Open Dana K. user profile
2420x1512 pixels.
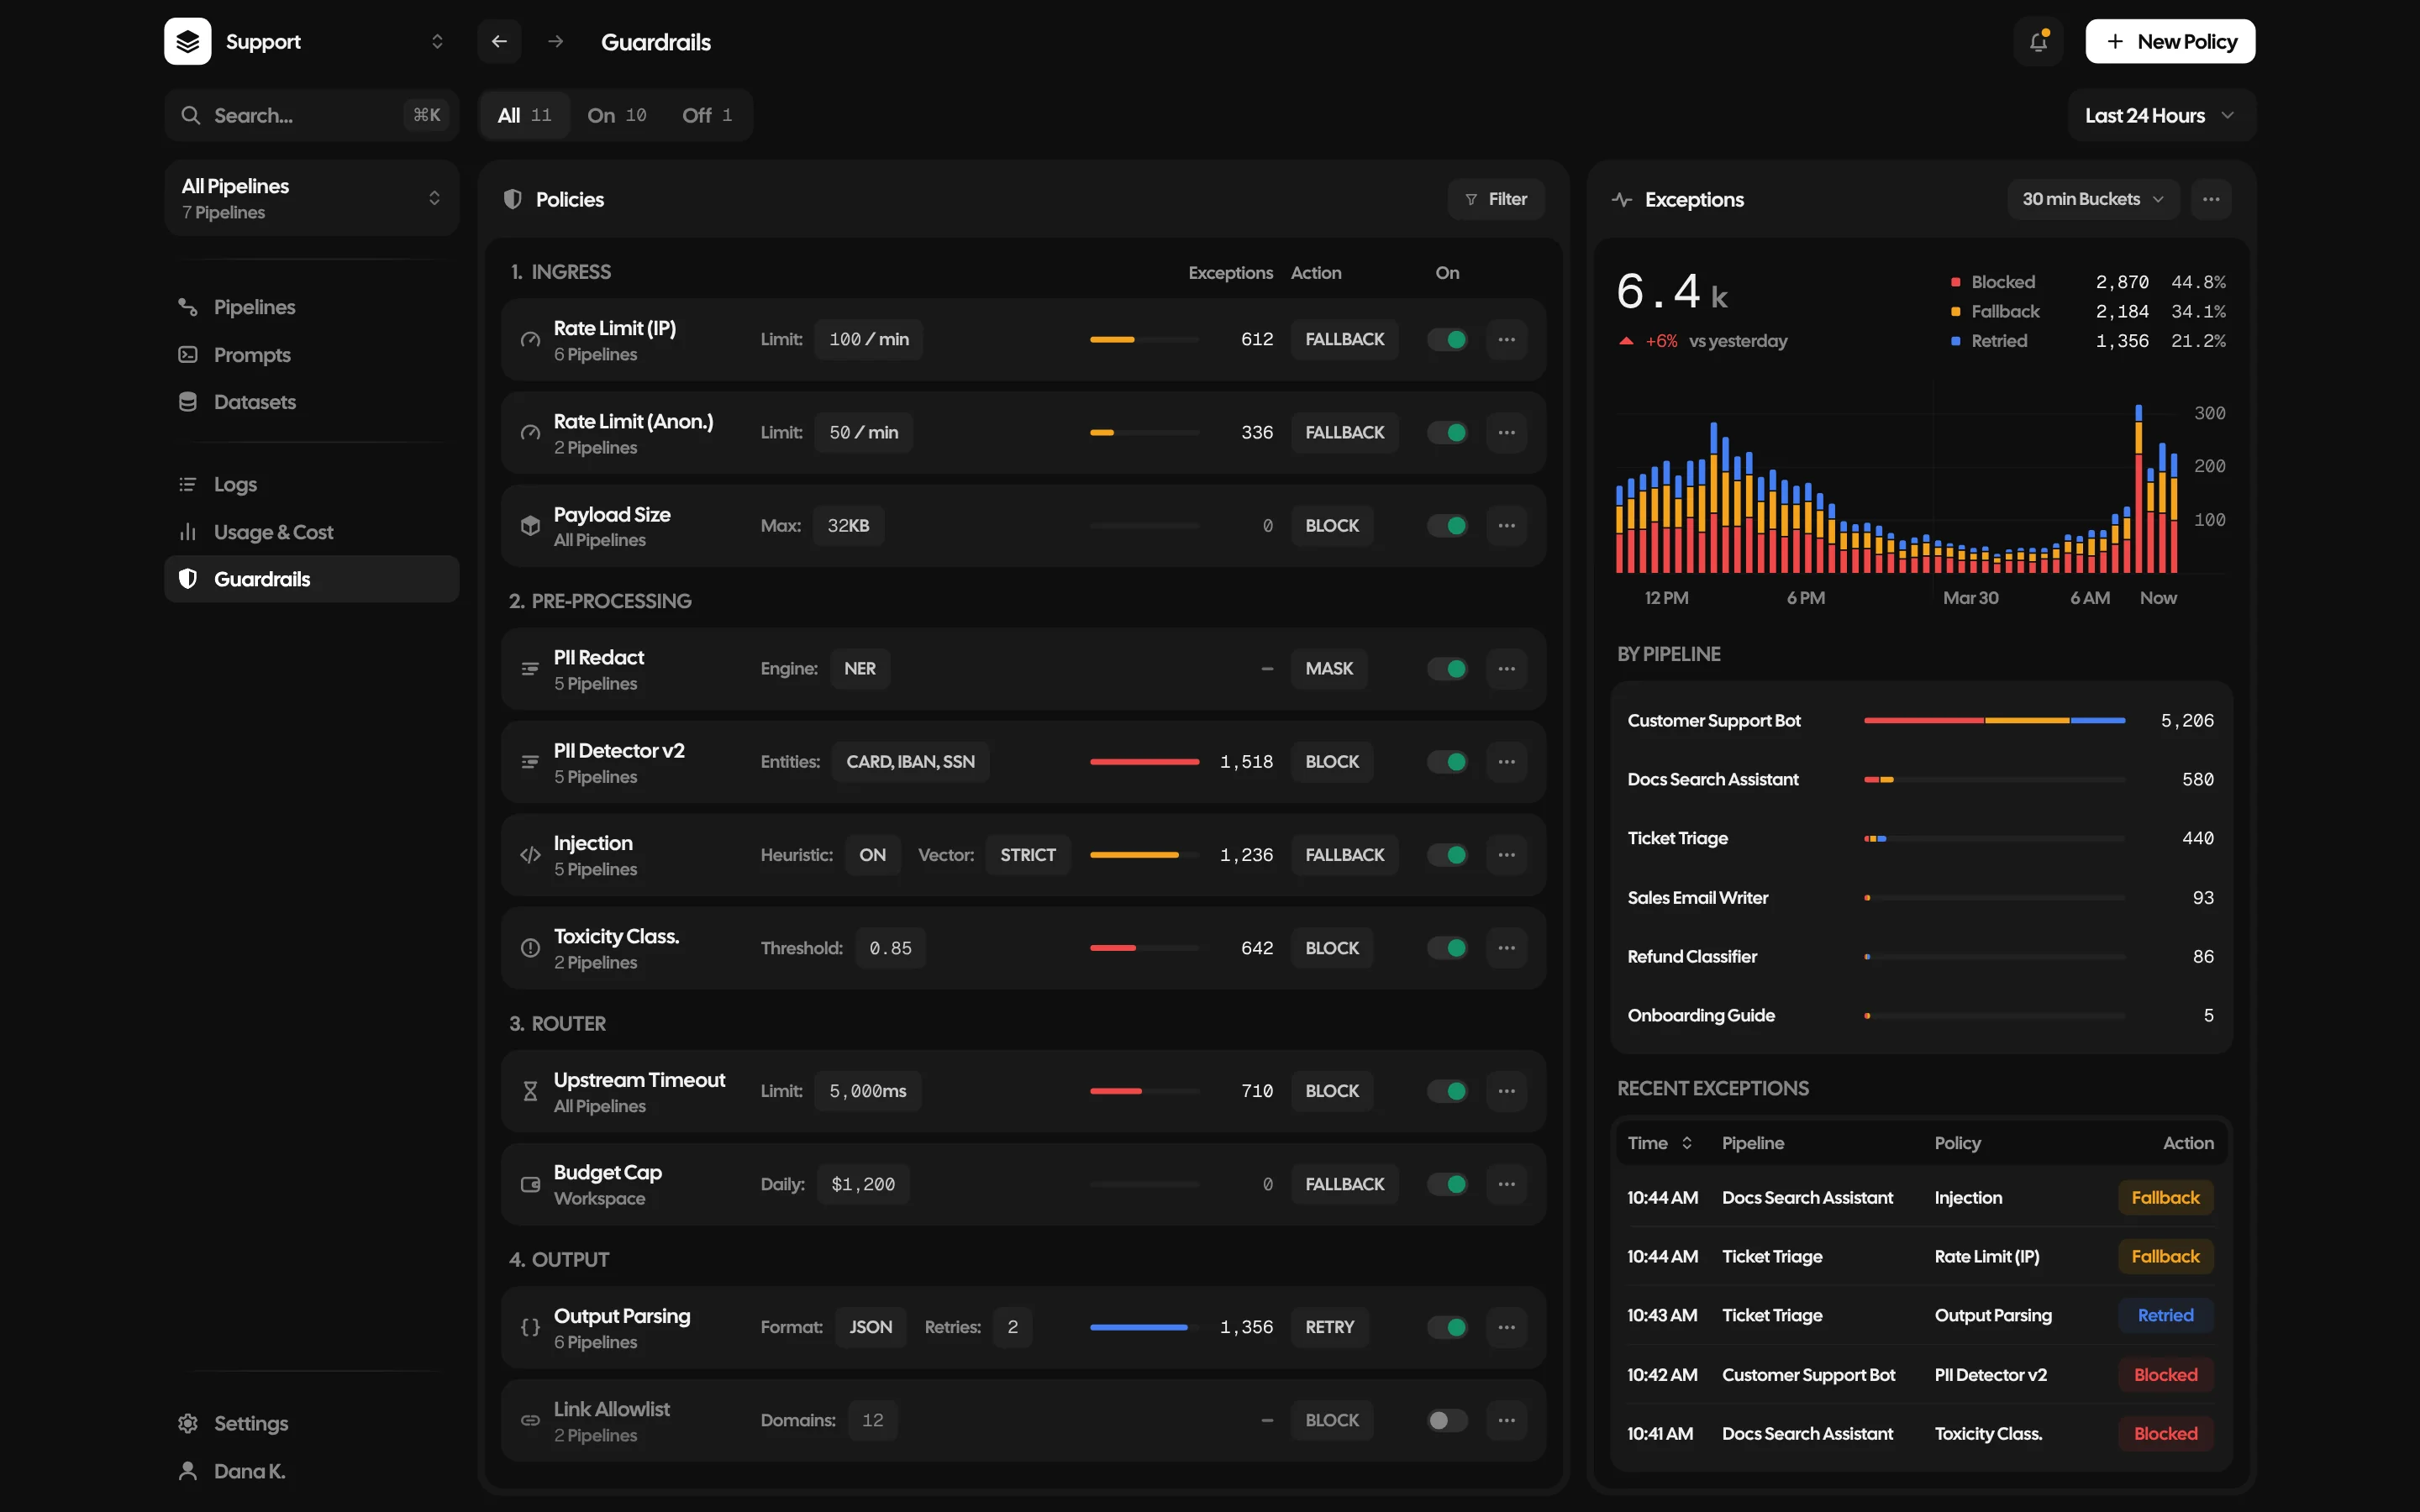[311, 1471]
